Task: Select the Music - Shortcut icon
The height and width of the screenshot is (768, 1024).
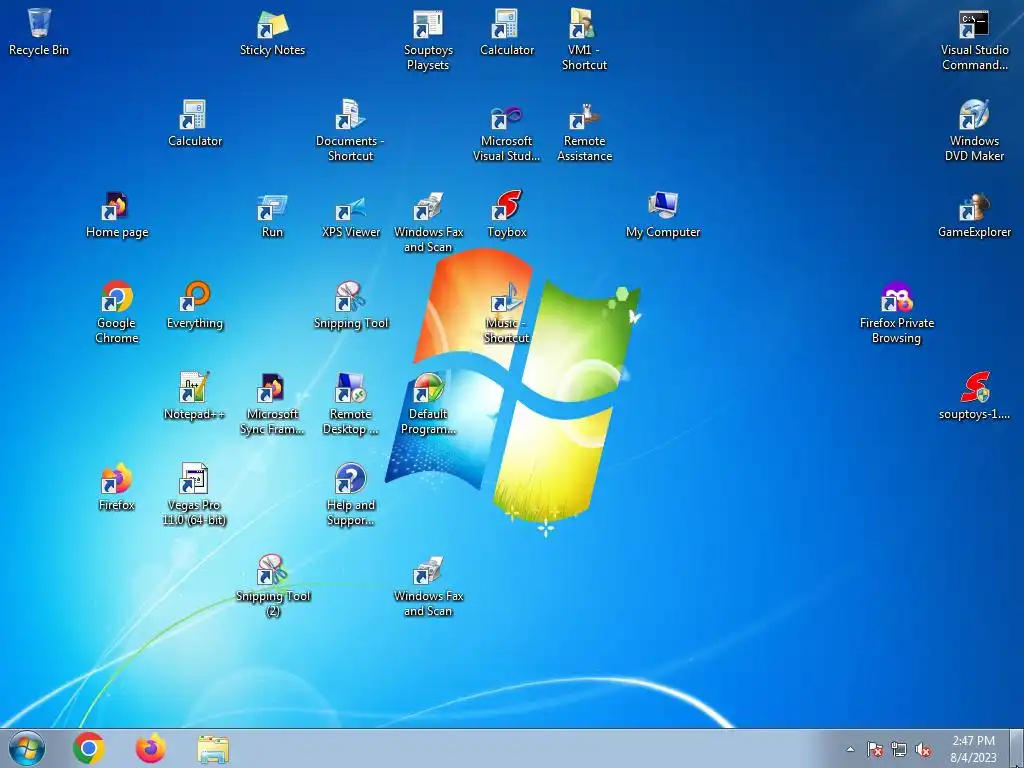Action: tap(506, 312)
